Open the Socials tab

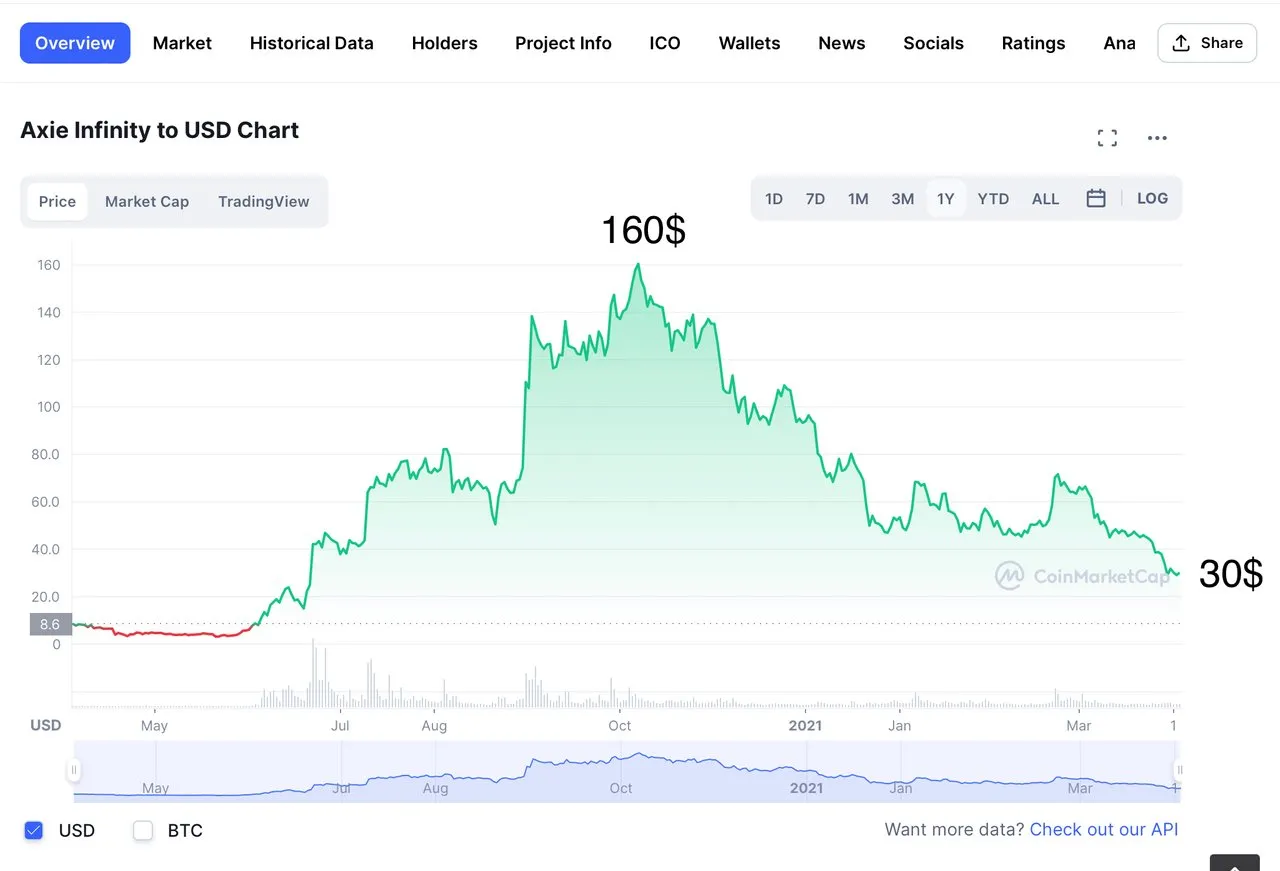point(933,43)
